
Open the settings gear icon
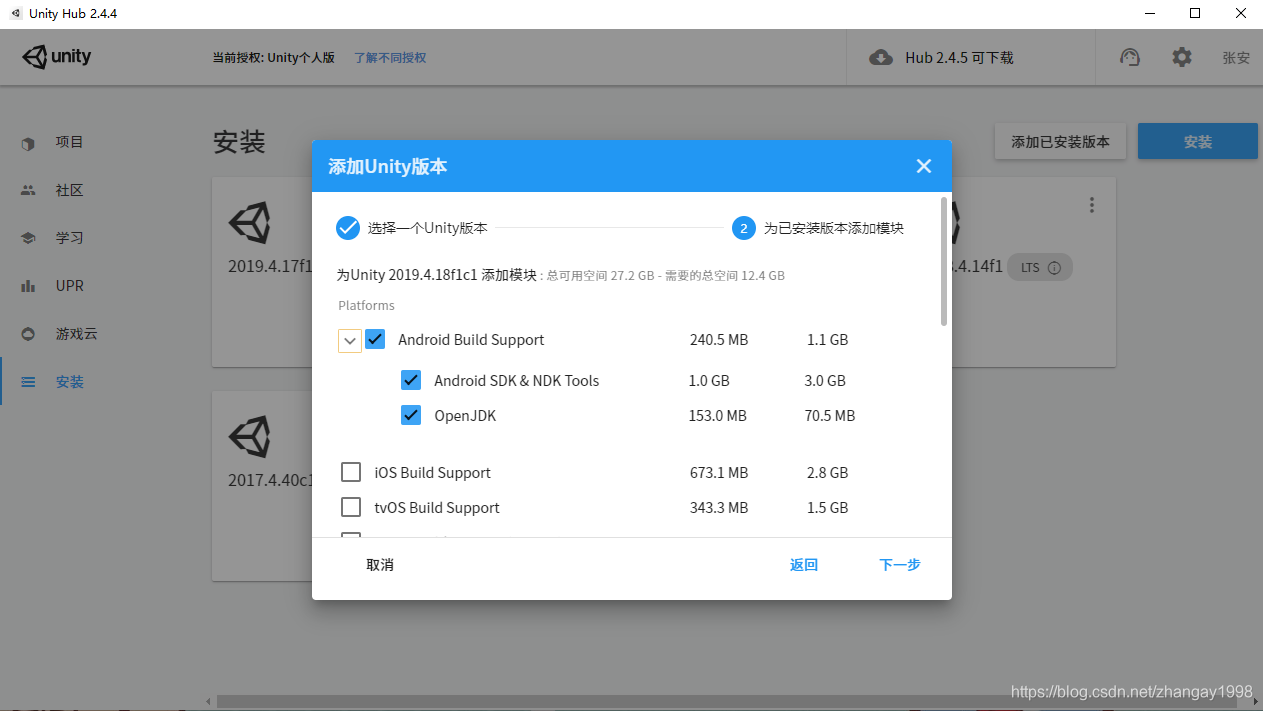point(1182,57)
